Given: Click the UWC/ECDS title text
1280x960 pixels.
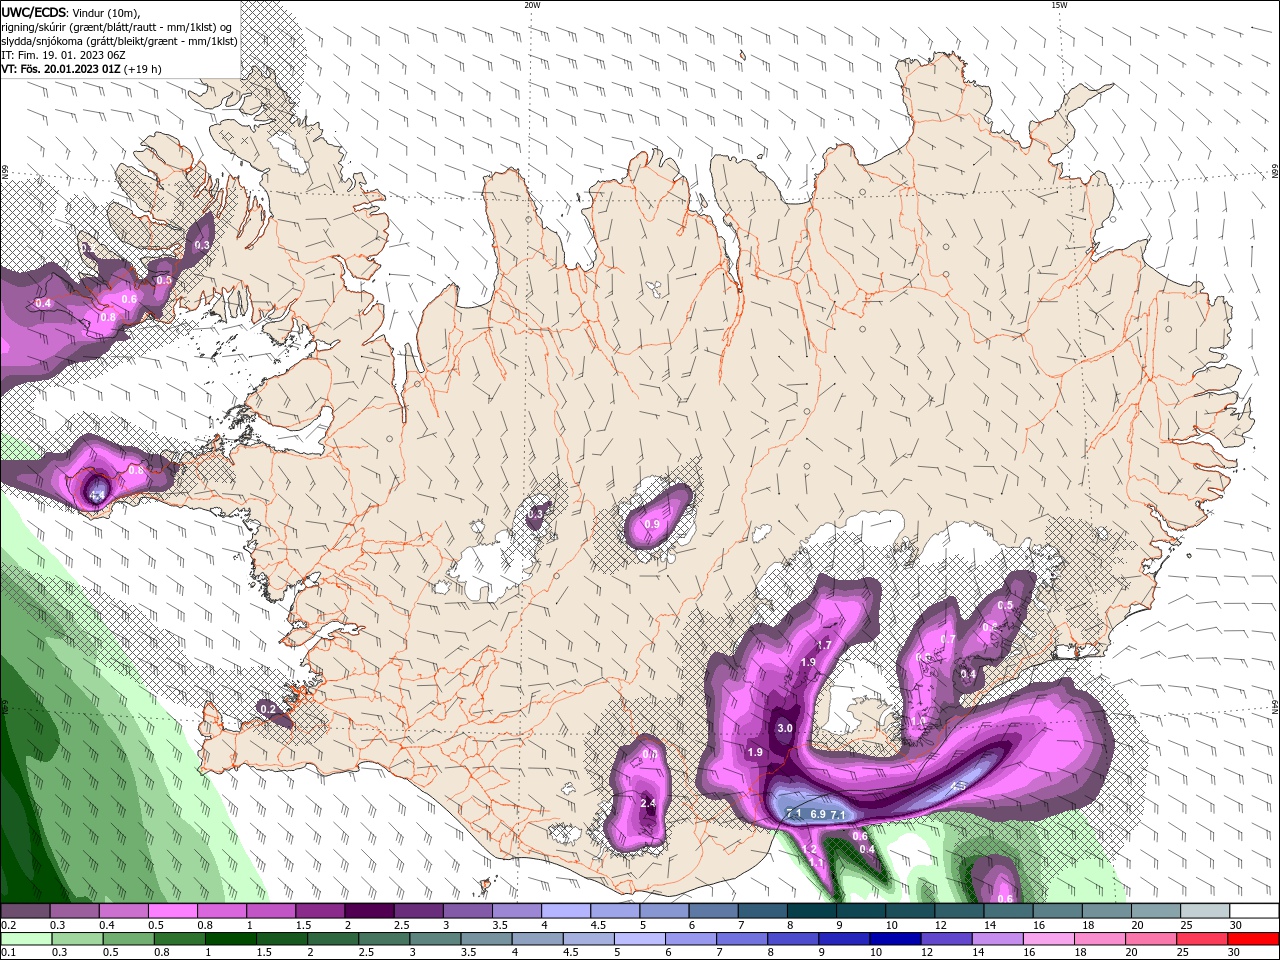Looking at the screenshot, I should (x=34, y=12).
